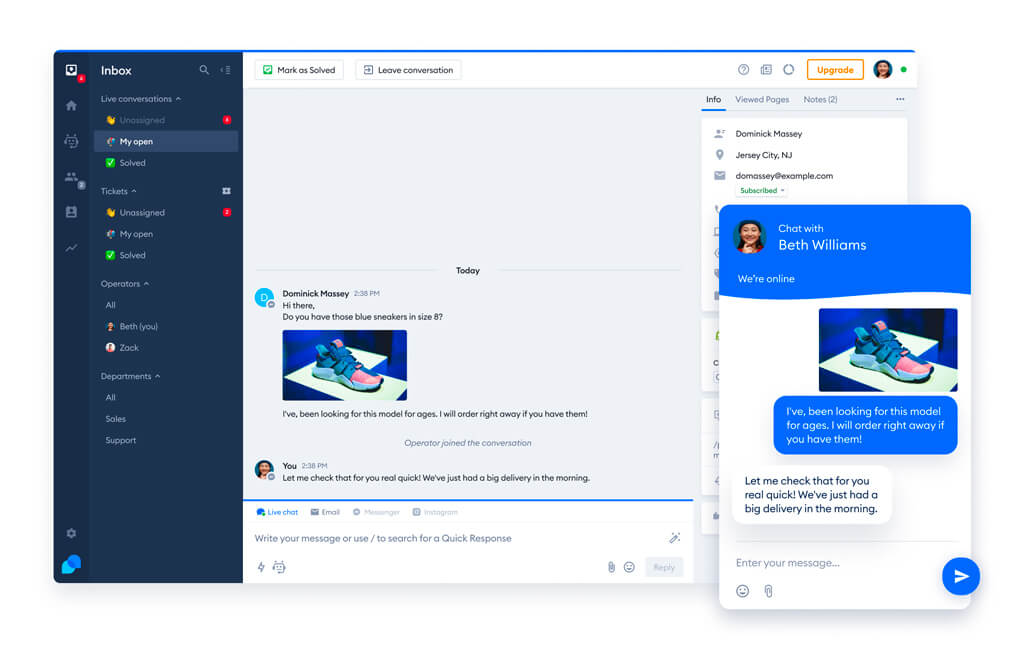Switch to the Viewed Pages tab

click(x=762, y=99)
